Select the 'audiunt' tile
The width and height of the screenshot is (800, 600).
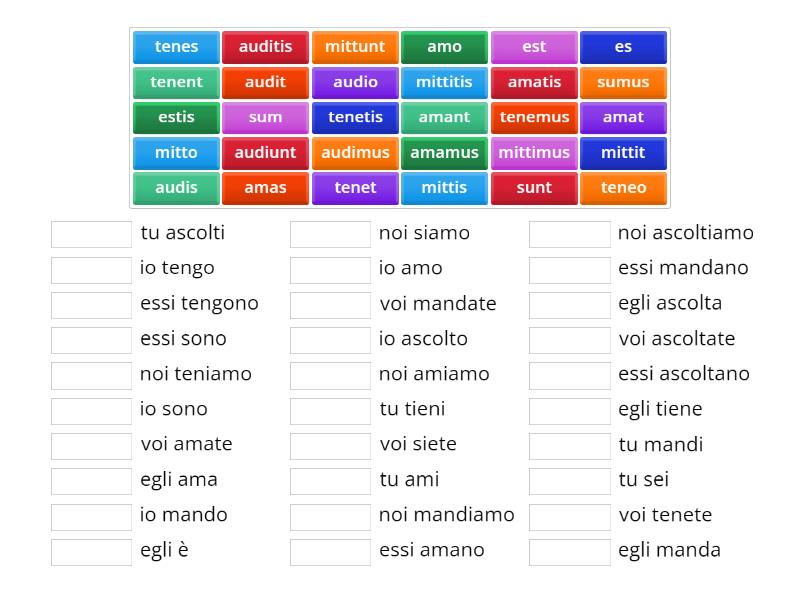265,152
